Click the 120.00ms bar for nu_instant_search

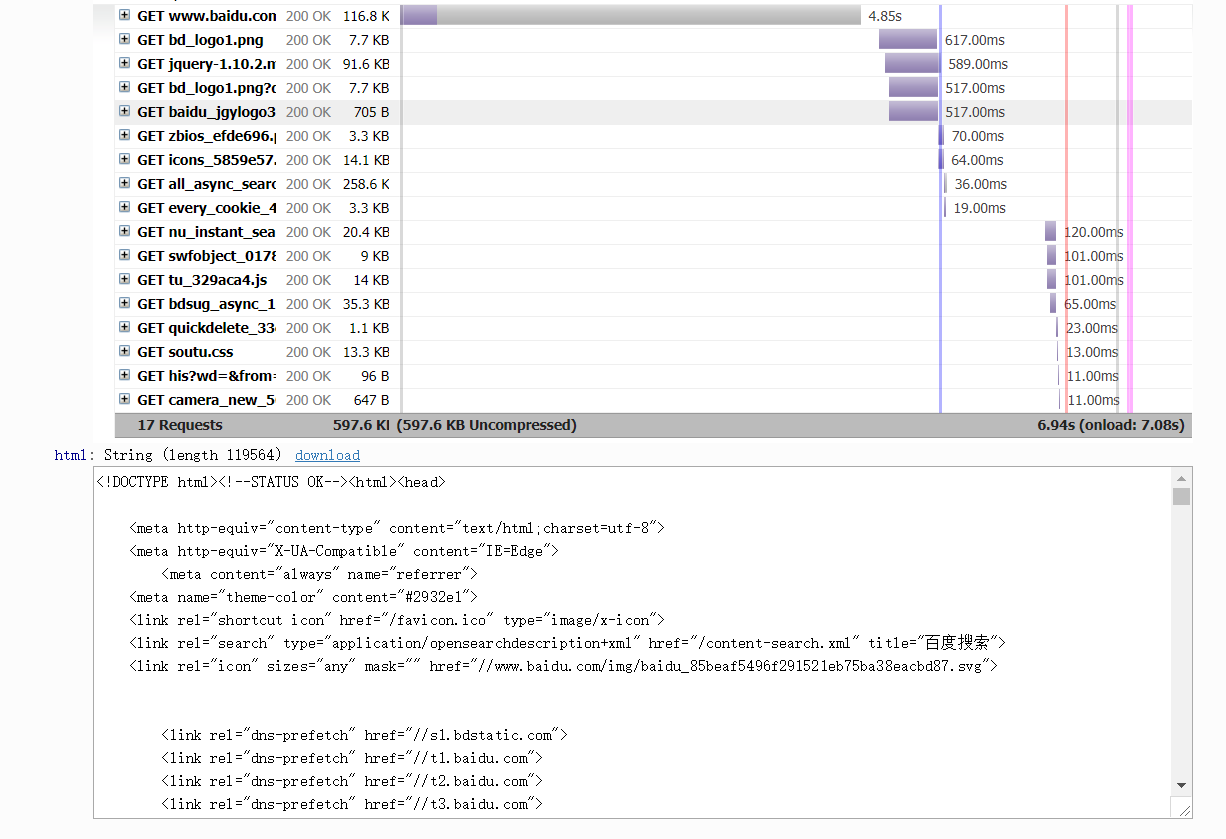pos(1050,232)
